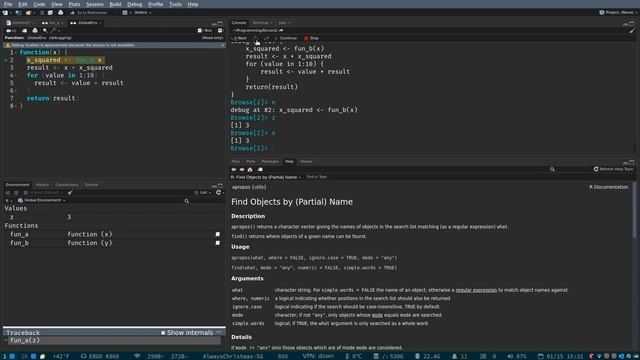640x360 pixels.
Task: Open the 'Find Objects by (Partial) Name' topic dropdown
Action: [x=266, y=178]
